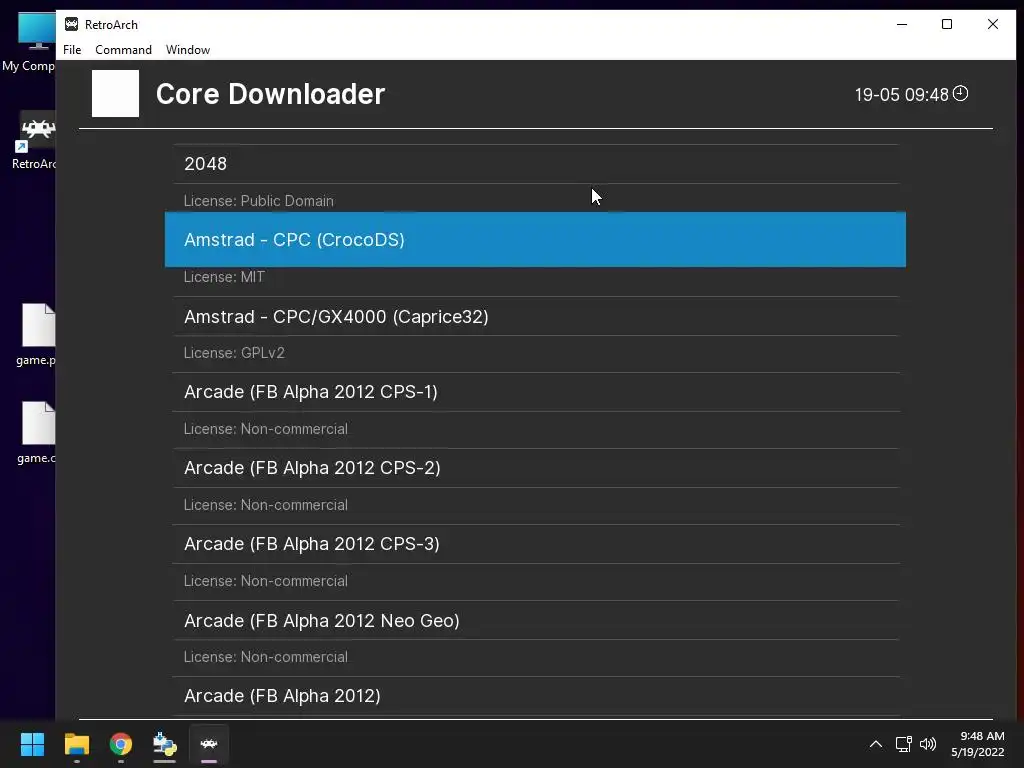This screenshot has width=1024, height=768.
Task: Select Amstrad - CPC/GX4000 (Caprice32) core
Action: pyautogui.click(x=536, y=317)
